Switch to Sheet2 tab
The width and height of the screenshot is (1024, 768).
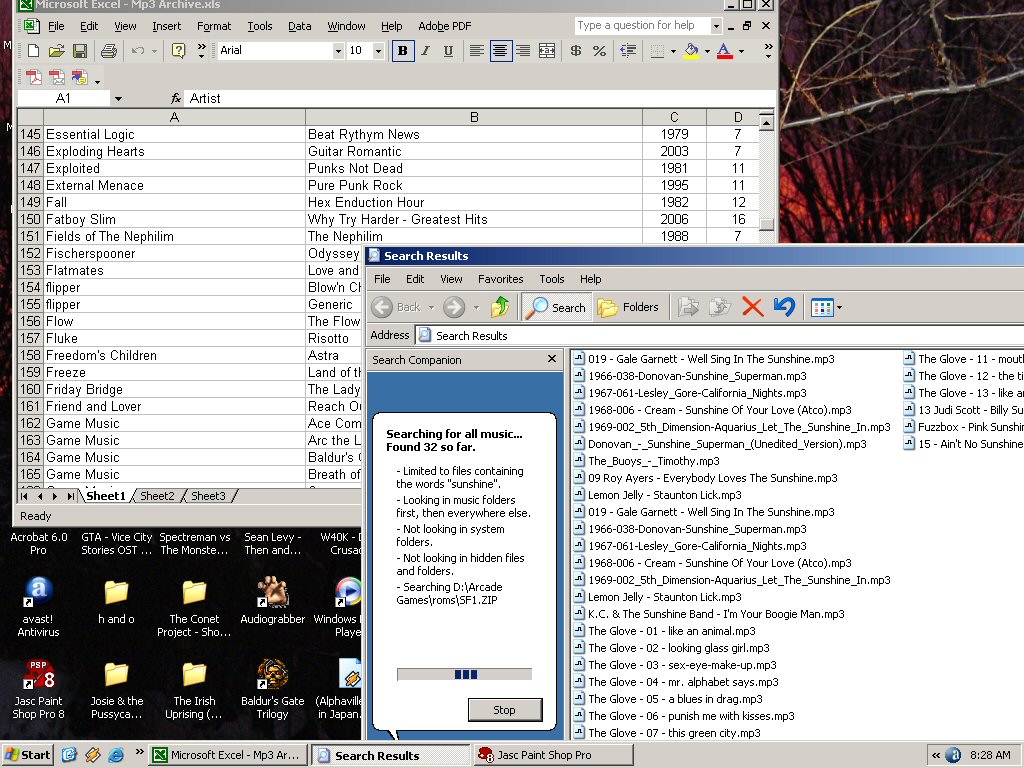[x=157, y=496]
